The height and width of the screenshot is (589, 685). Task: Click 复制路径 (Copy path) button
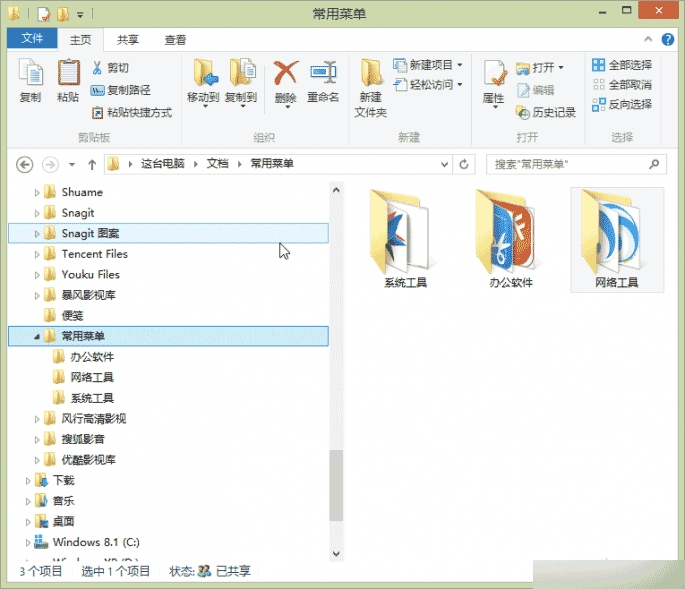tap(121, 90)
